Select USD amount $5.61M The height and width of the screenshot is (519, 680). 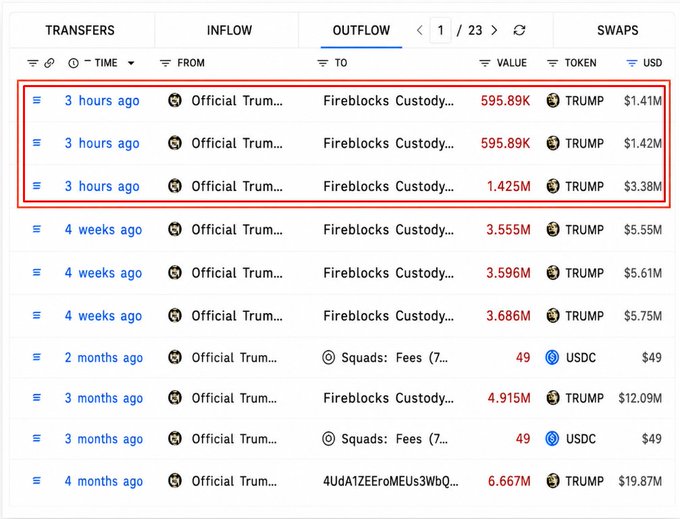click(643, 273)
